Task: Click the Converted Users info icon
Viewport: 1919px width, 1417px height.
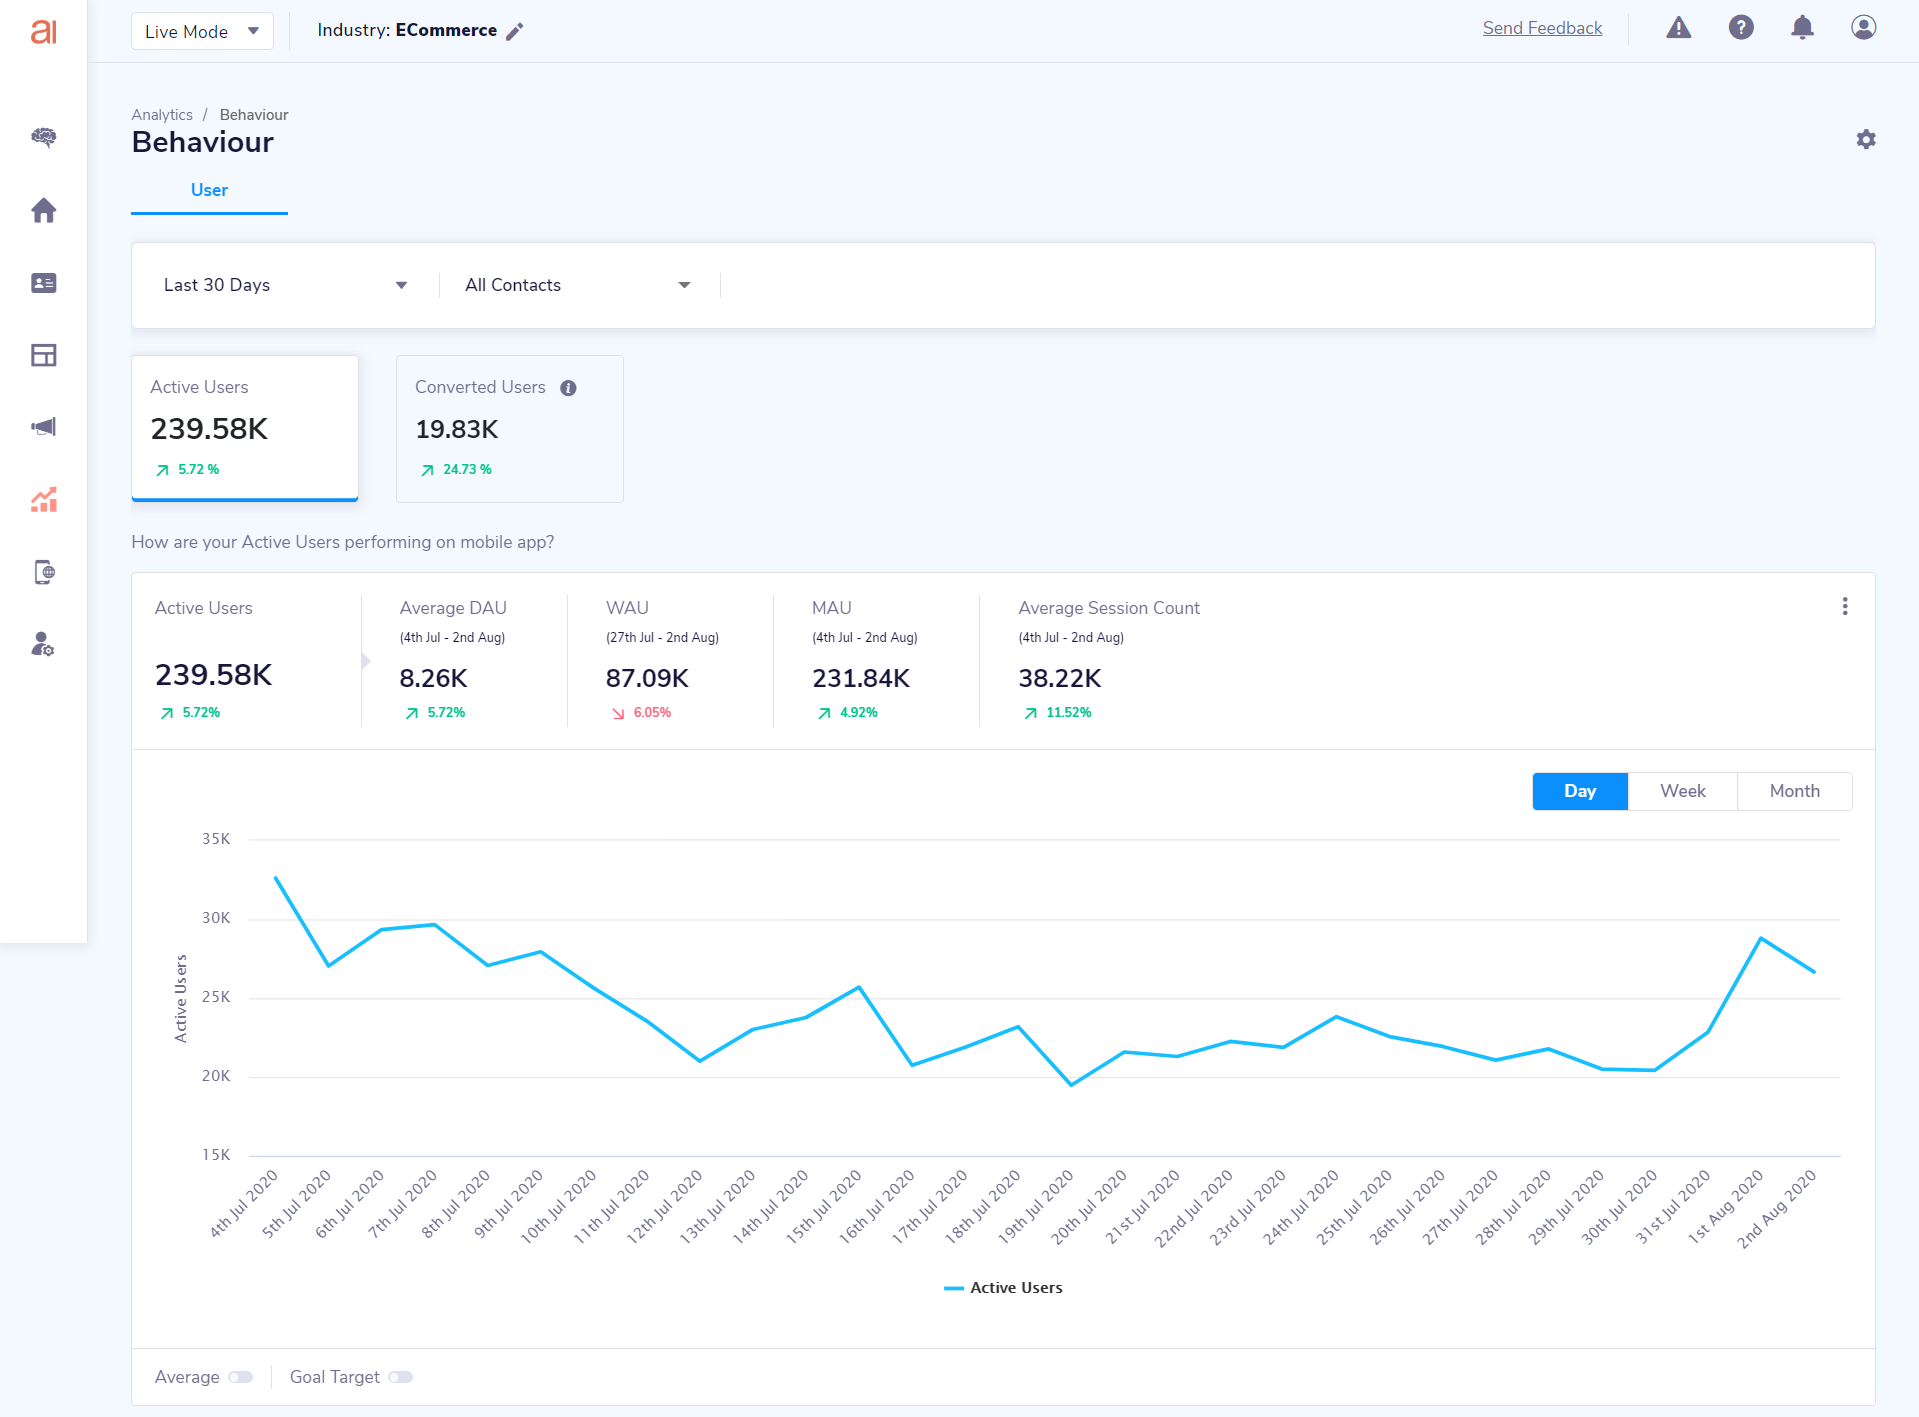Action: click(568, 388)
